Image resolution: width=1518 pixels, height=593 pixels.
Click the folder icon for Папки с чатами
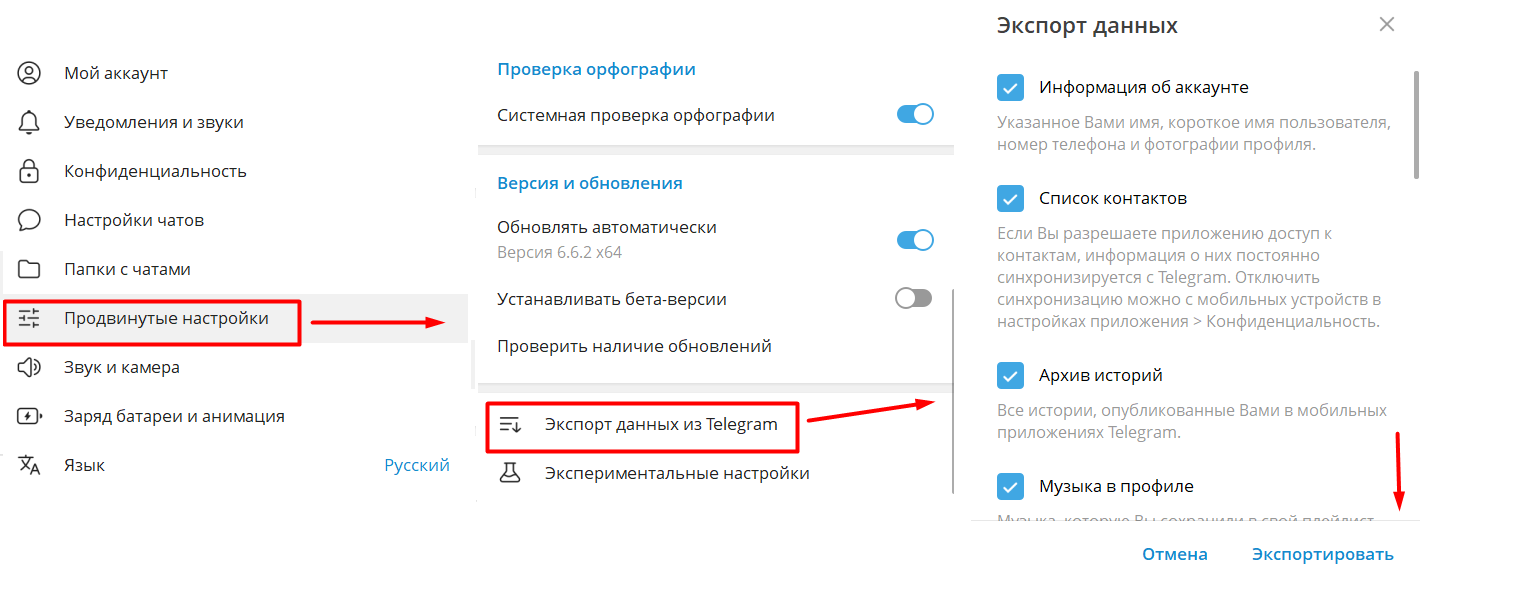tap(29, 268)
